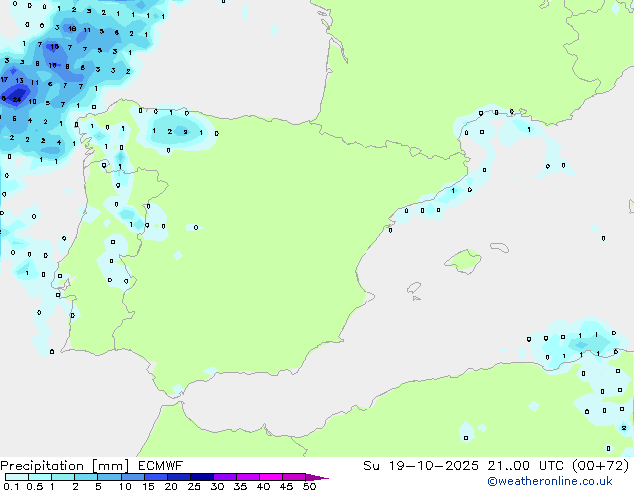This screenshot has height=490, width=634.
Task: Click the '21..00 UTC' time text
Action: [x=525, y=466]
